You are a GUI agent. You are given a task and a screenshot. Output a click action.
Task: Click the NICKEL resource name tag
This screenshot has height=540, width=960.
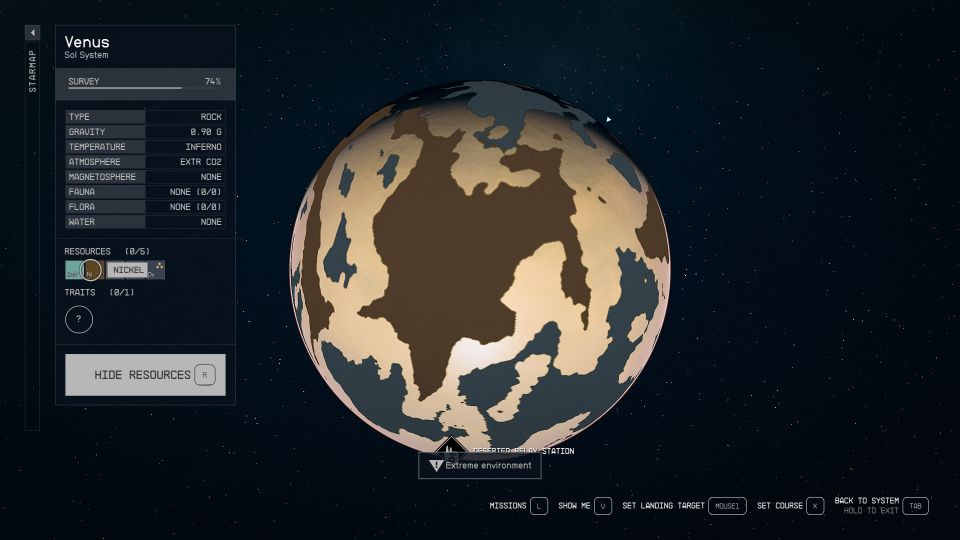click(x=127, y=270)
